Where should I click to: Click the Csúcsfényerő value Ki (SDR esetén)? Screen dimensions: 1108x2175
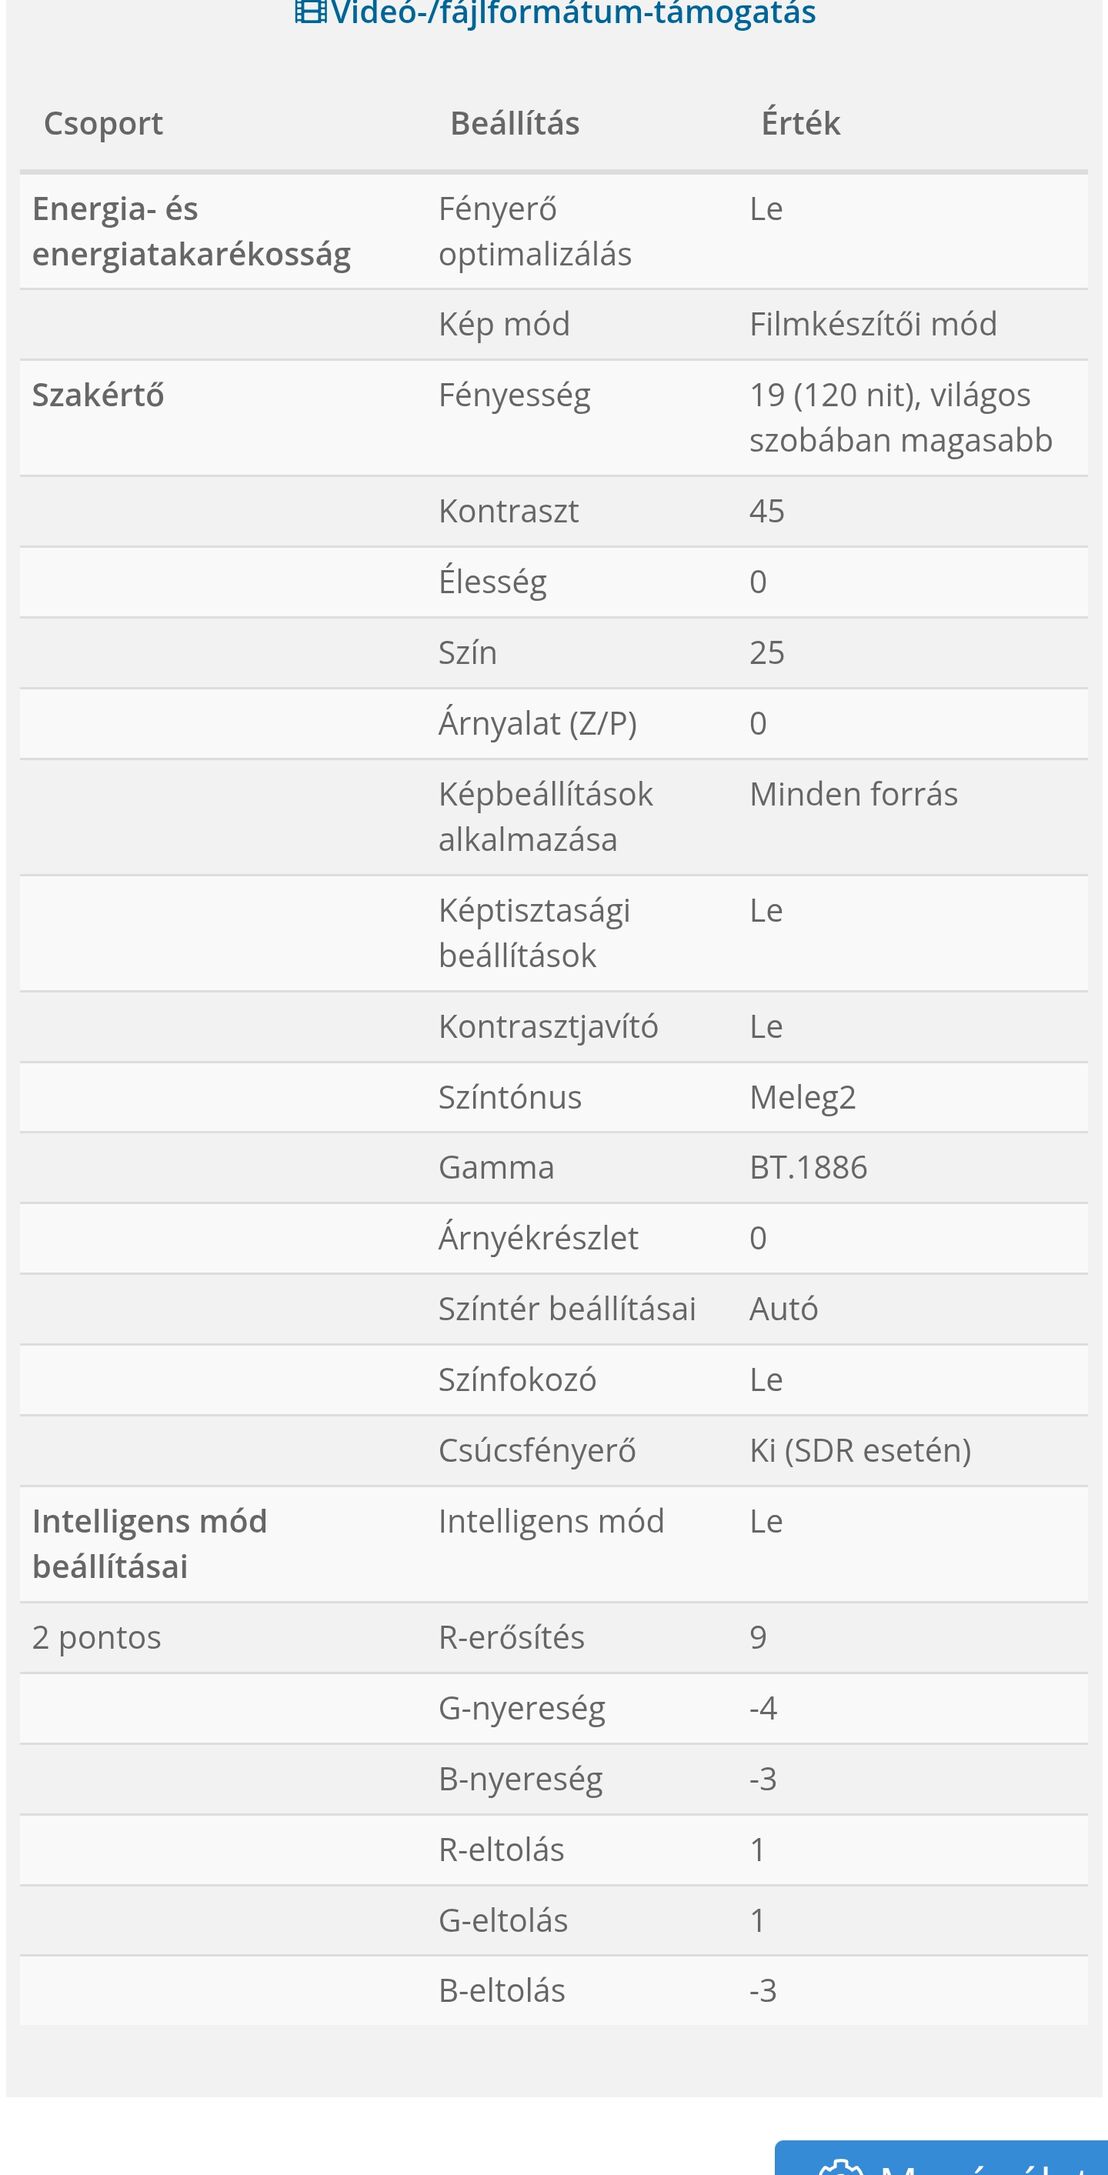click(x=860, y=1450)
